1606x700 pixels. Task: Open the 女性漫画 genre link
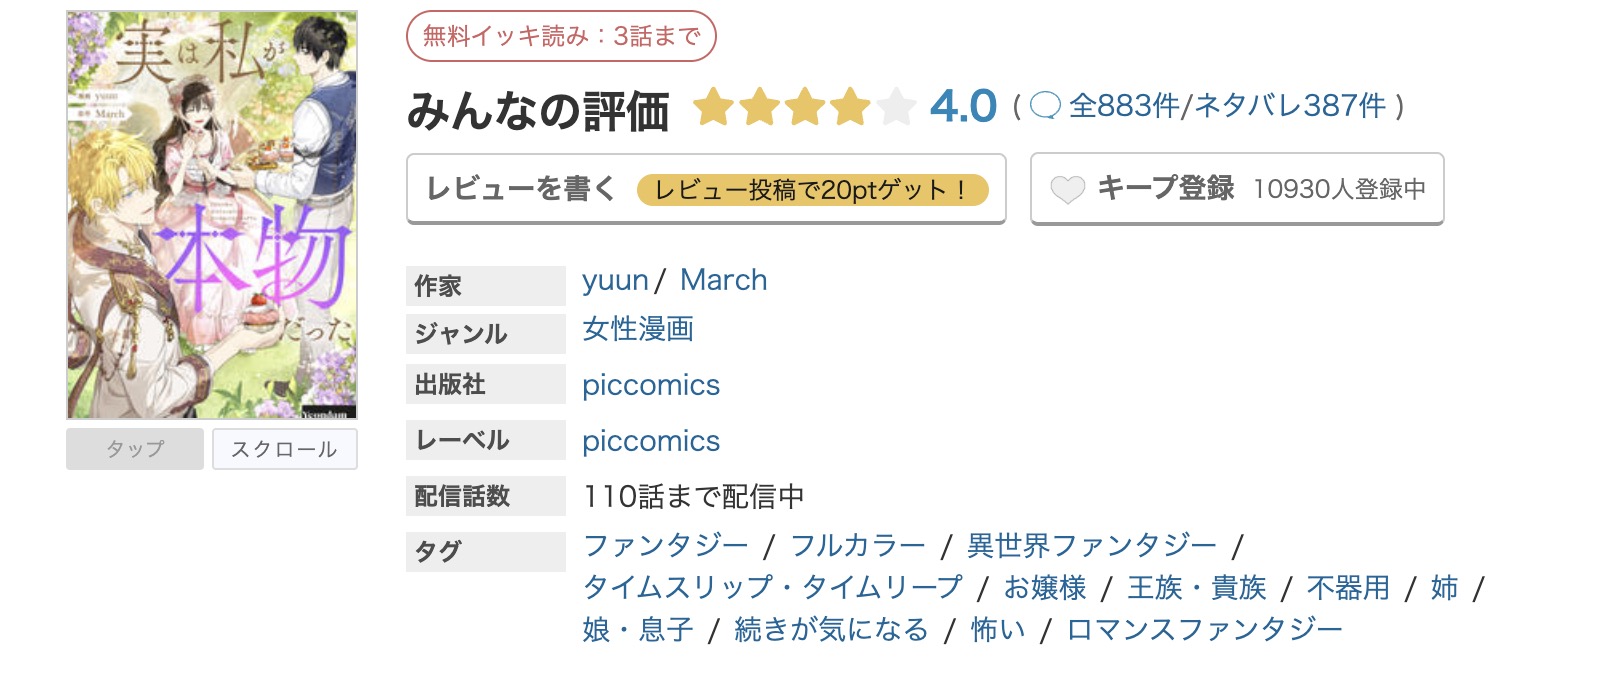(x=639, y=330)
